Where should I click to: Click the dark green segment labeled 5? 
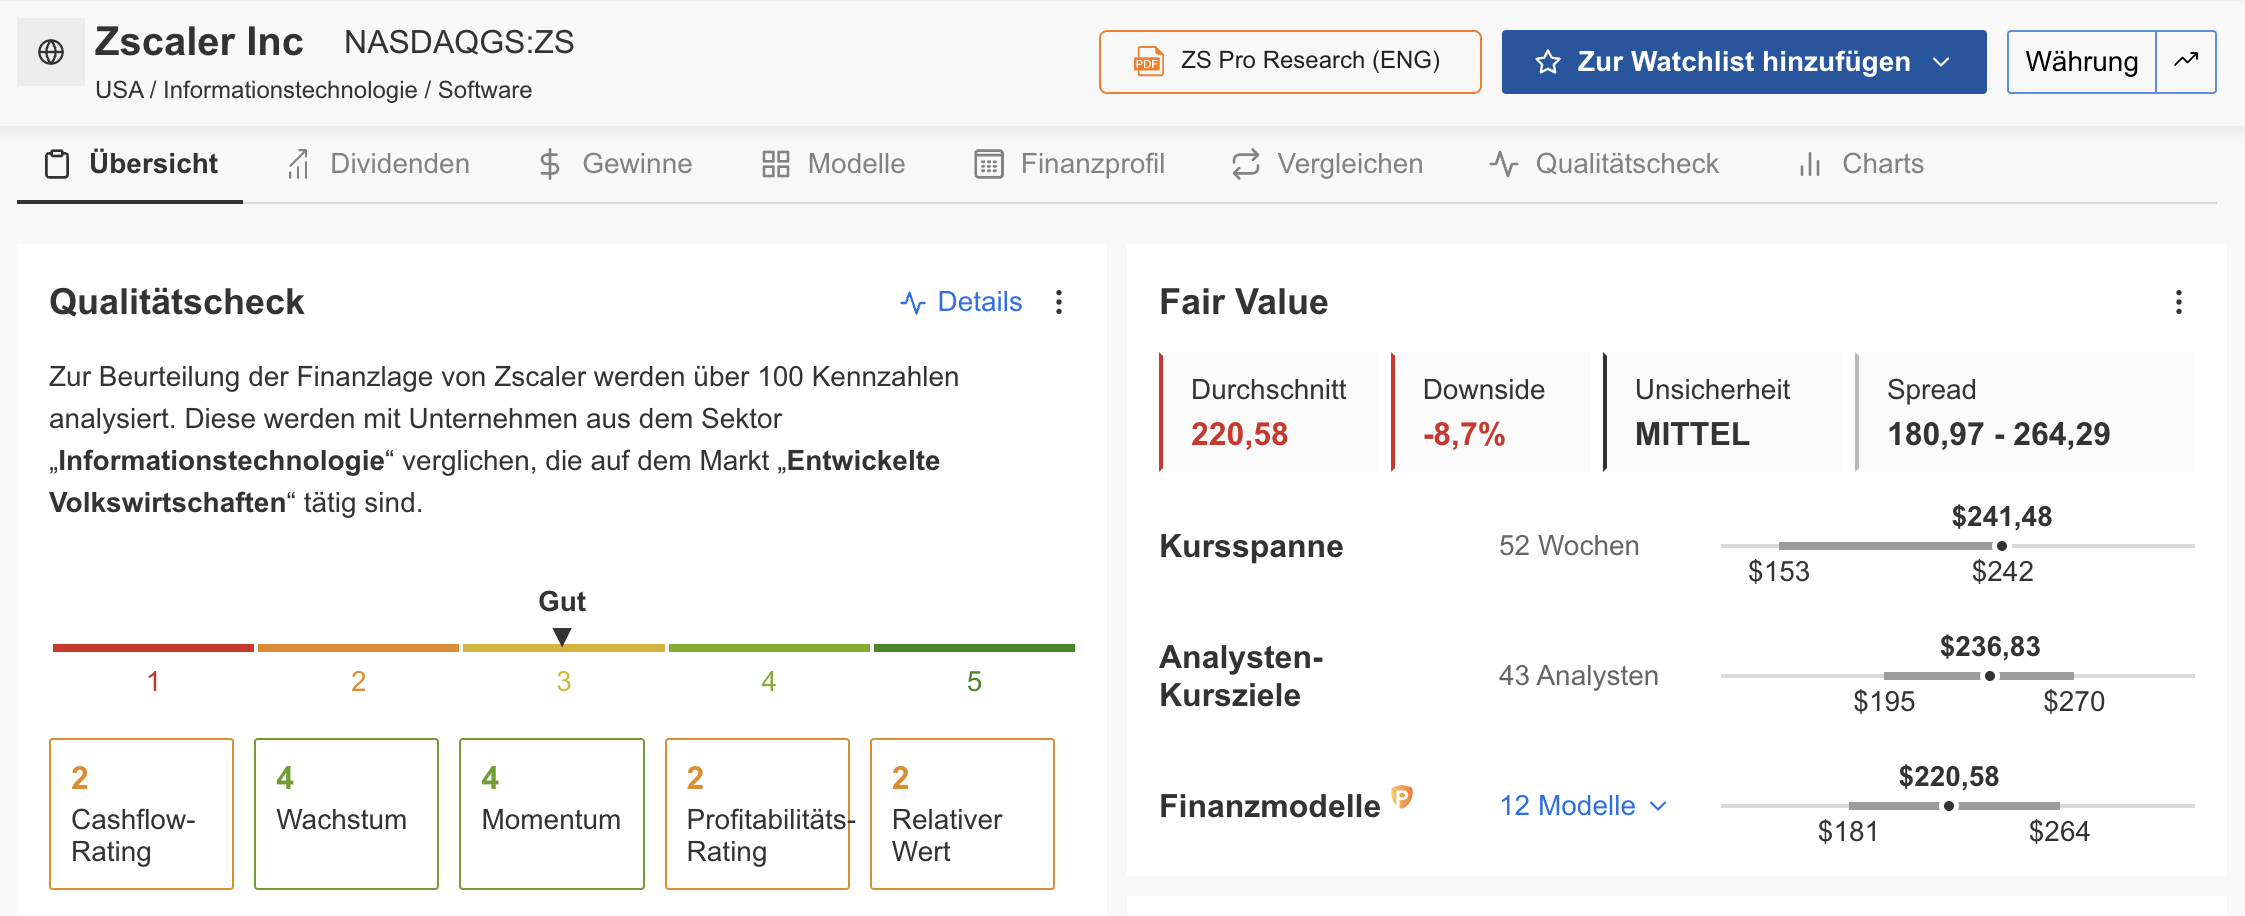(974, 648)
